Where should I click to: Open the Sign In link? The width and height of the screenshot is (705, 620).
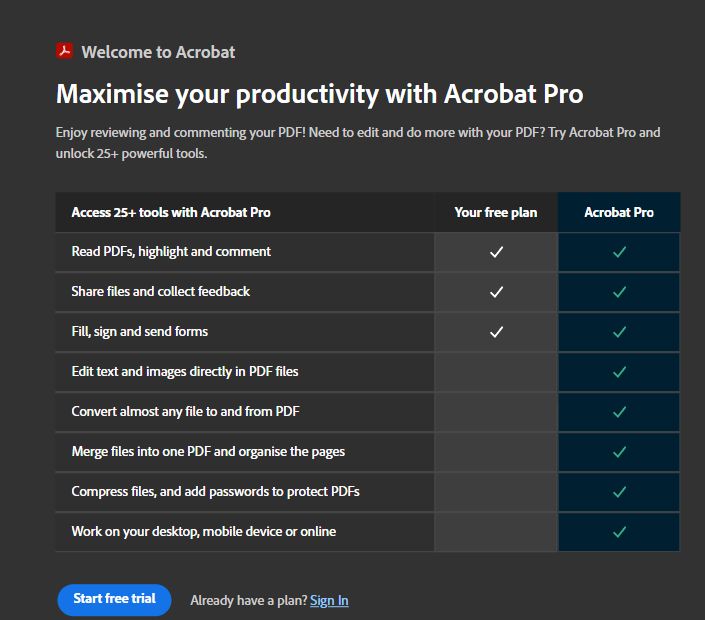[329, 600]
